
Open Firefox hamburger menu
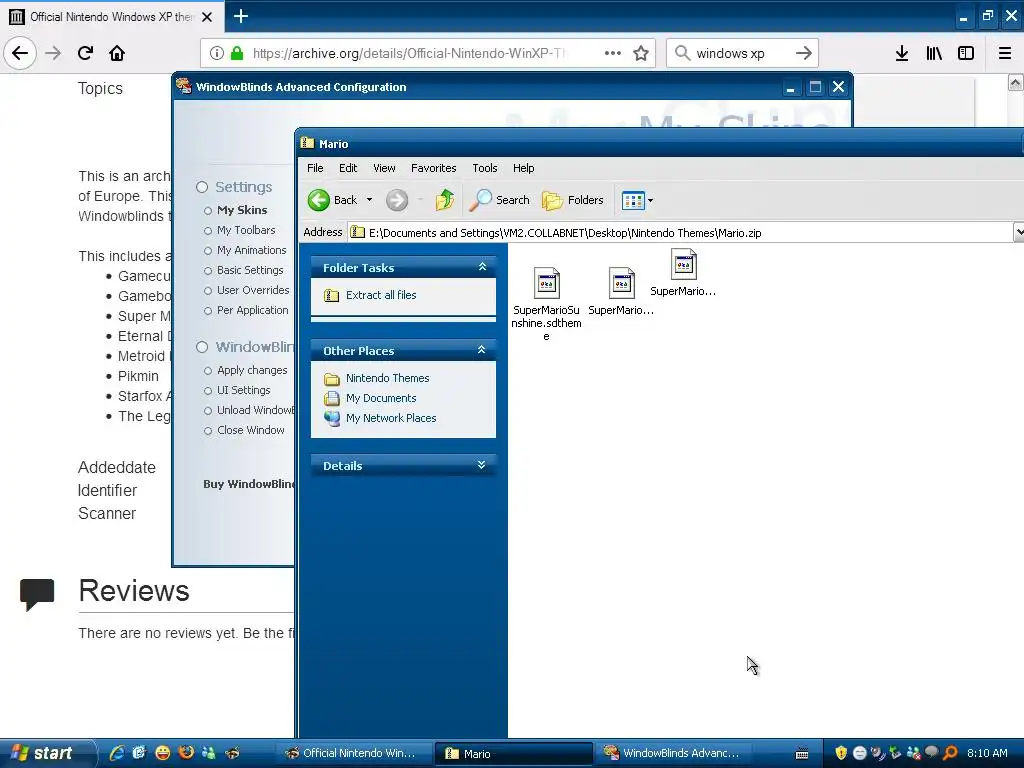[1004, 53]
